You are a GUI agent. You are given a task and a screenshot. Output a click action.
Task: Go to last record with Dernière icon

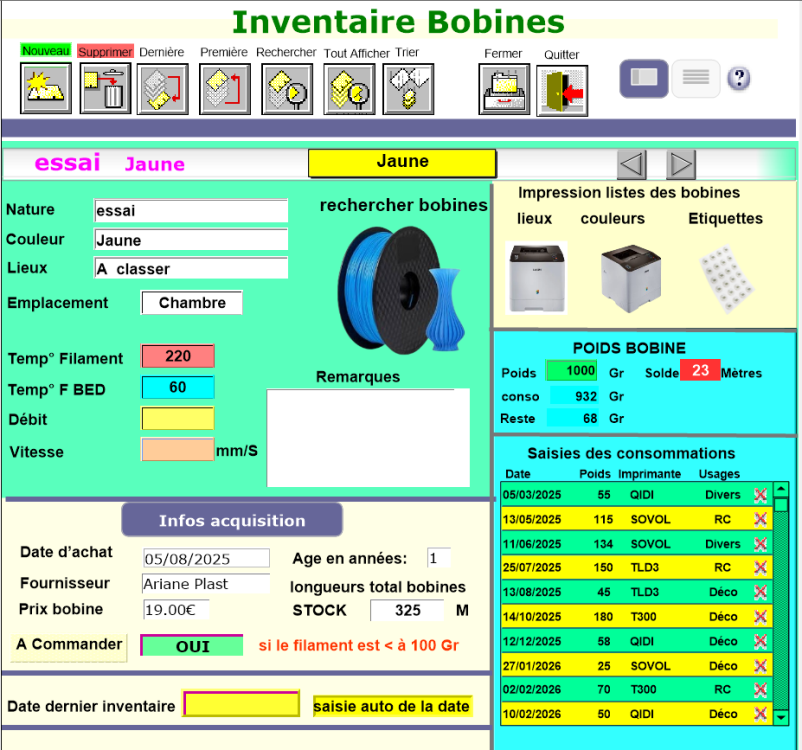163,89
